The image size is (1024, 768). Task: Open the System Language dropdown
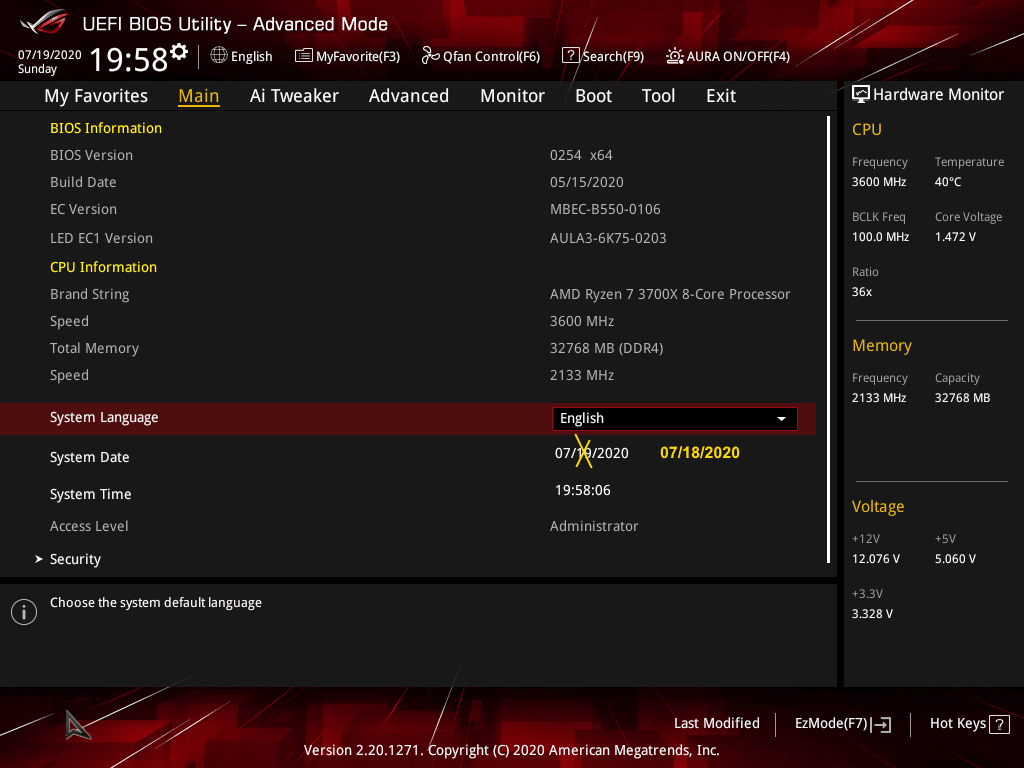[x=675, y=419]
